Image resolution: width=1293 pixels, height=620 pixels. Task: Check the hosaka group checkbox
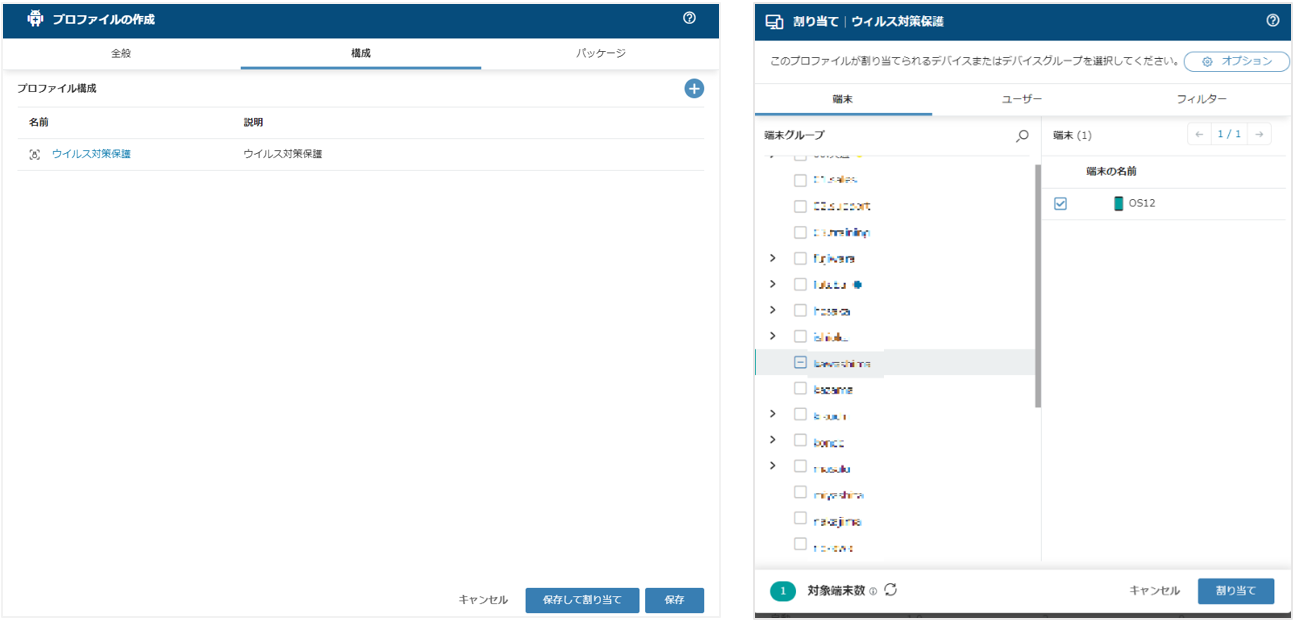(x=800, y=311)
